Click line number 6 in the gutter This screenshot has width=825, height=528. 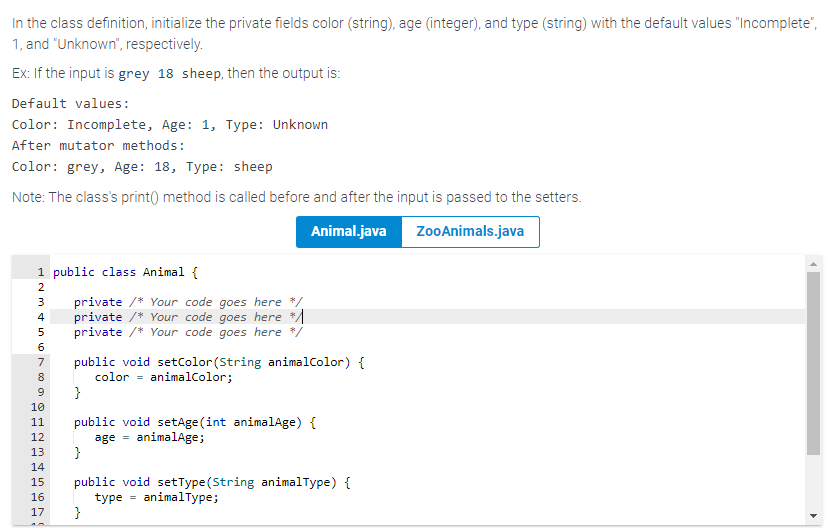point(41,347)
